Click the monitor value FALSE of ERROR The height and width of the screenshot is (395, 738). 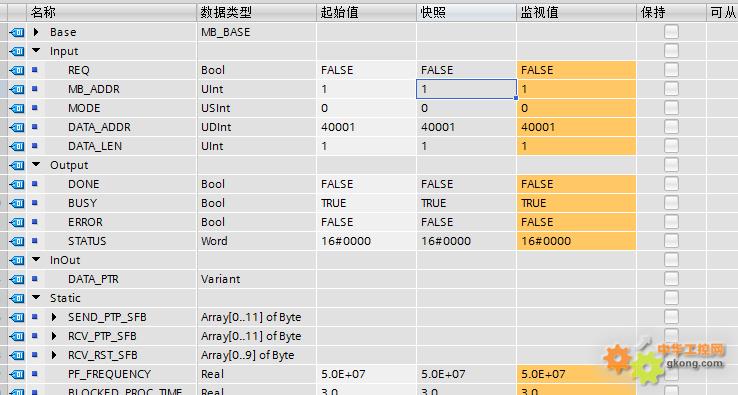(x=537, y=222)
